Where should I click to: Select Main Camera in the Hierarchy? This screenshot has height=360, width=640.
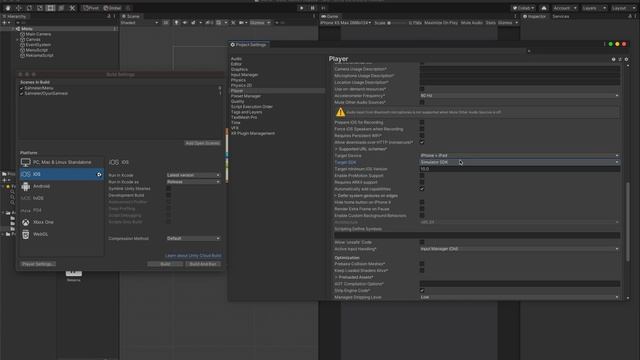click(x=38, y=34)
